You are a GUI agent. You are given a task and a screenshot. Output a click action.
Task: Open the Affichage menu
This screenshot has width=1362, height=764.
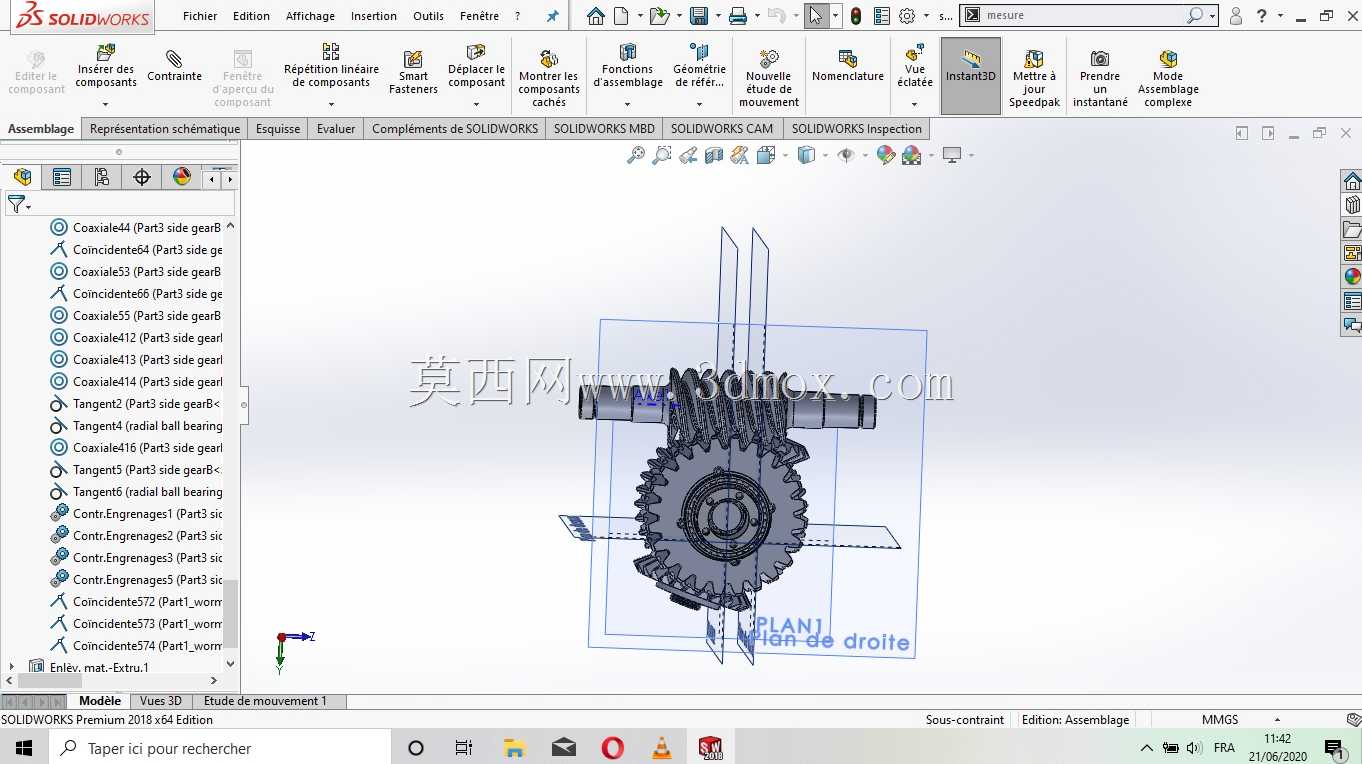(311, 16)
